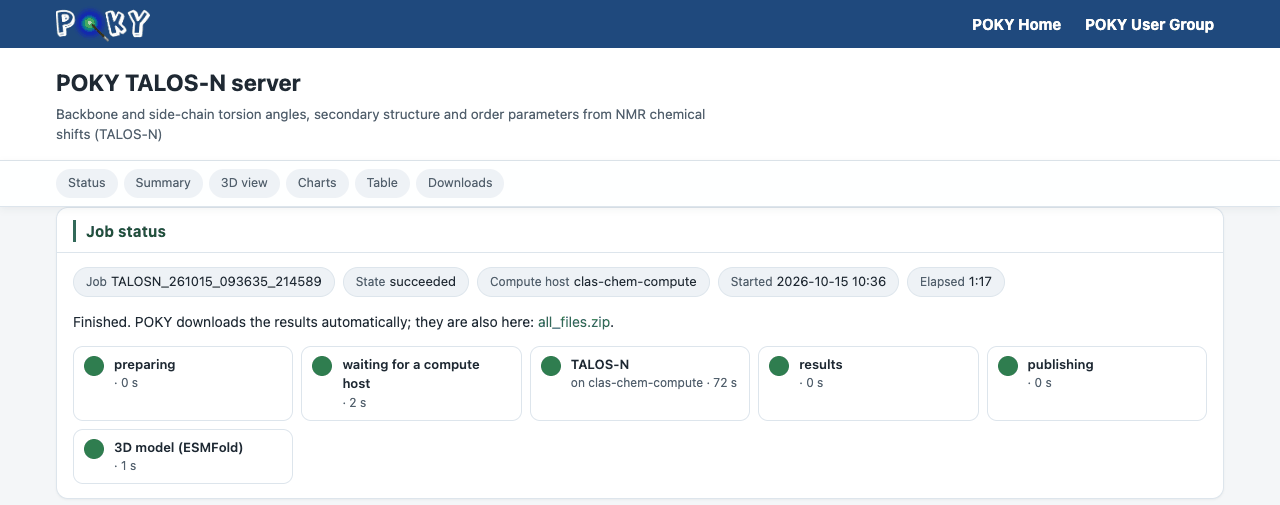Go to the Charts tab
This screenshot has width=1280, height=505.
click(x=317, y=183)
